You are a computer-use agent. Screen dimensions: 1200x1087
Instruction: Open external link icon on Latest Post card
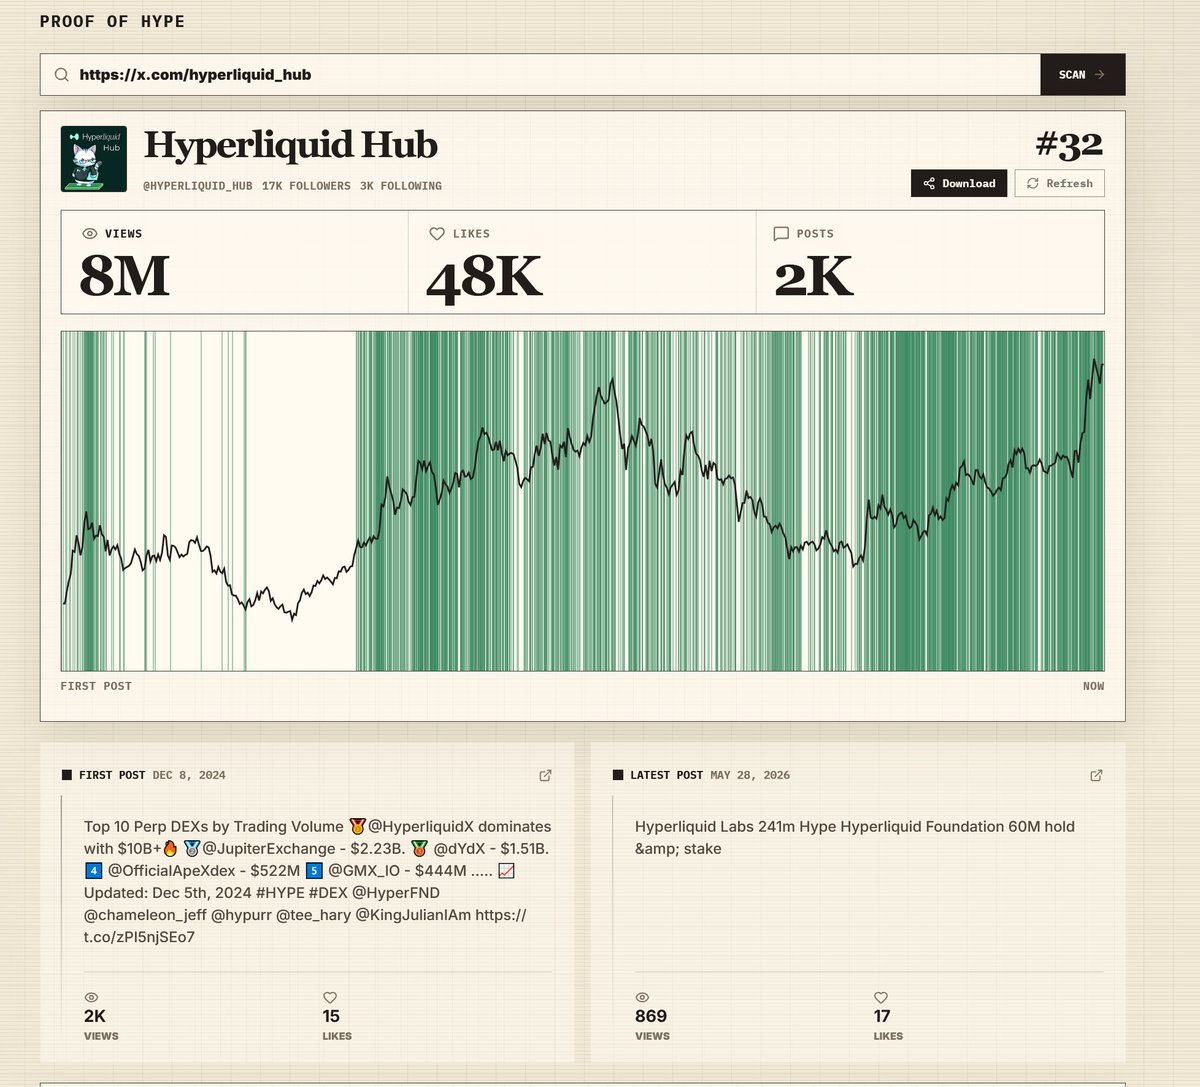pyautogui.click(x=1096, y=775)
